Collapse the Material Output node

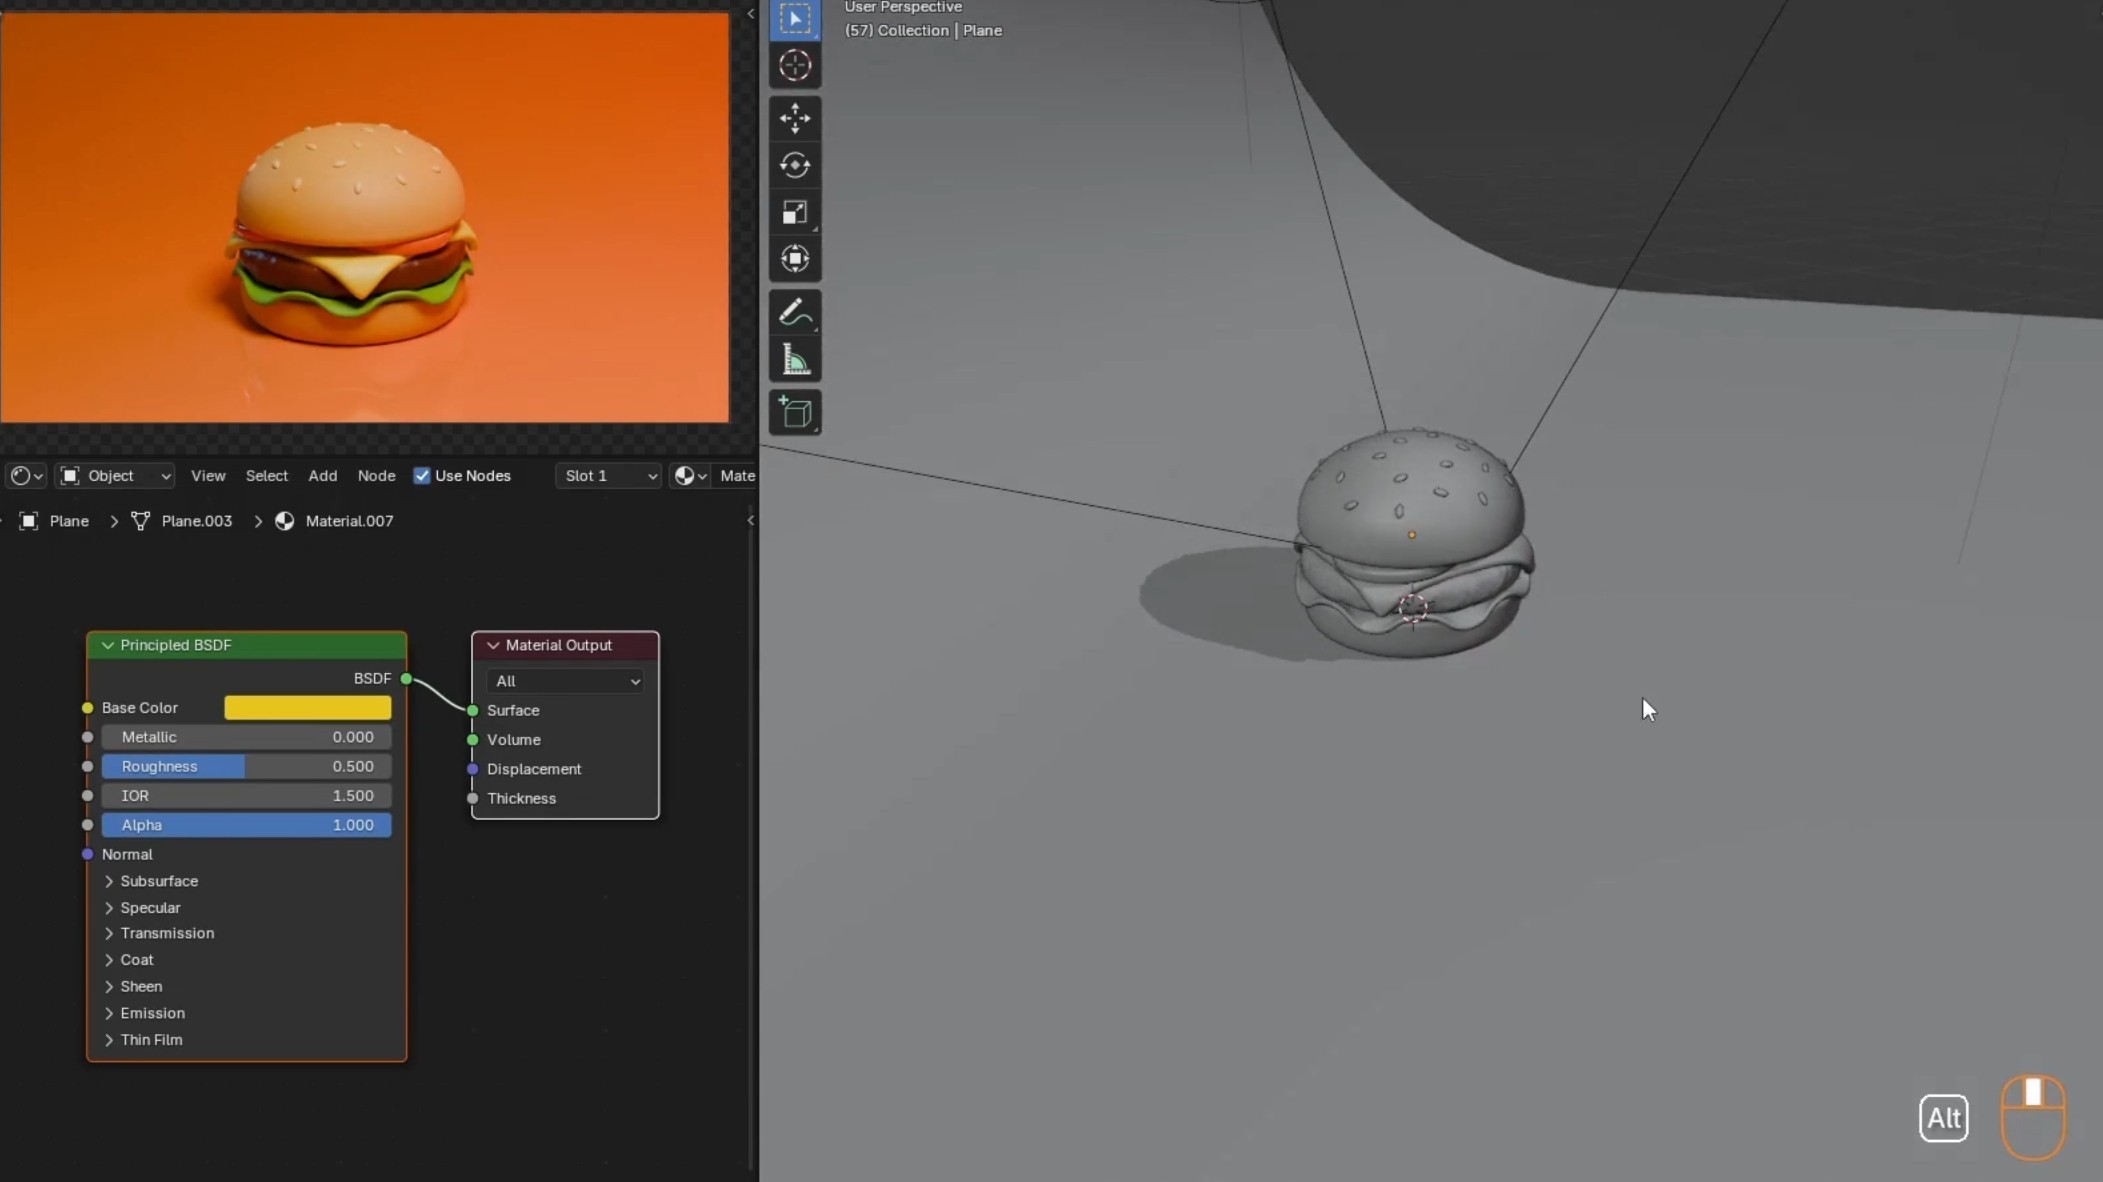[493, 646]
